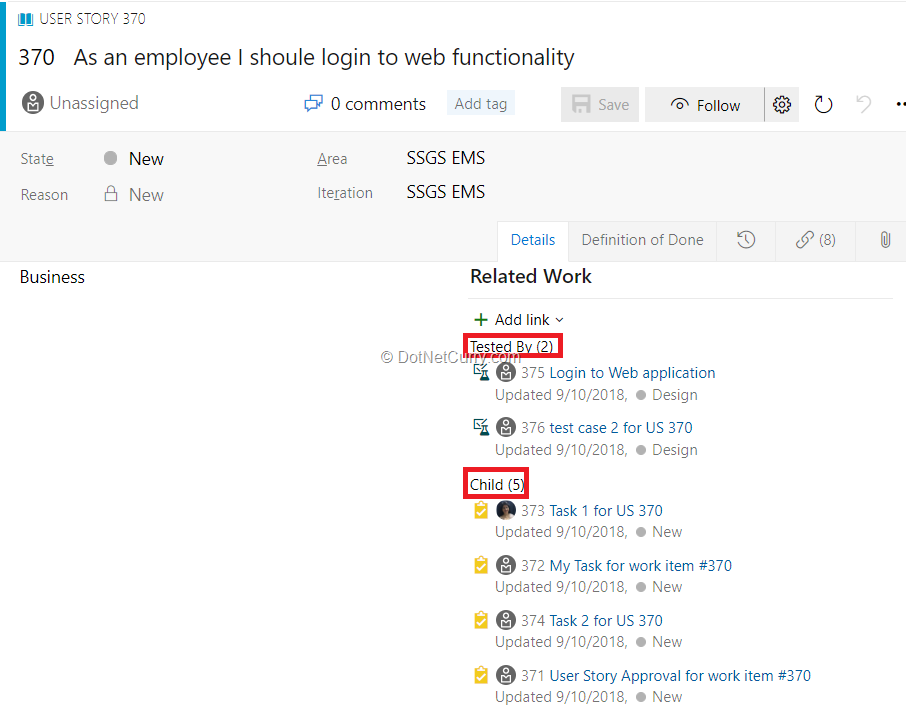This screenshot has width=906, height=716.
Task: Open the State field showing New
Action: click(146, 159)
